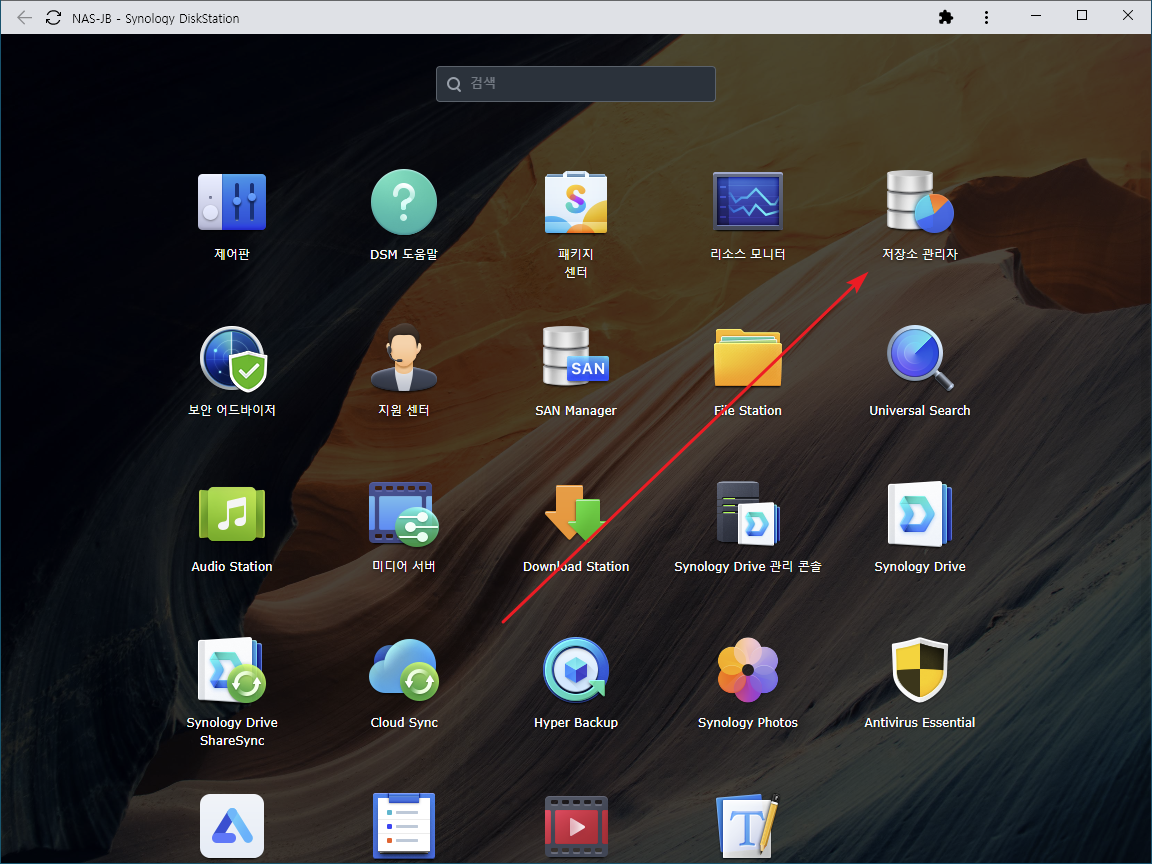This screenshot has height=864, width=1152.
Task: Reload the NAS-JB page
Action: tap(54, 18)
